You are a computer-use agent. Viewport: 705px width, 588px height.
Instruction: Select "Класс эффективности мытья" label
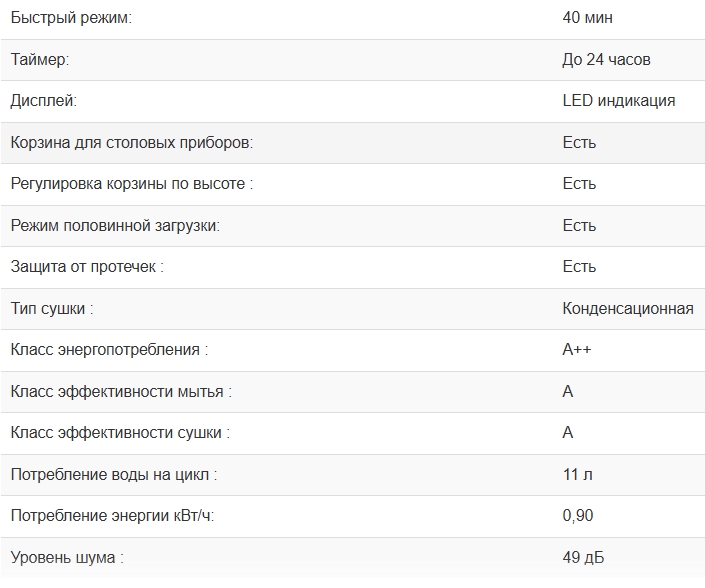pyautogui.click(x=121, y=392)
